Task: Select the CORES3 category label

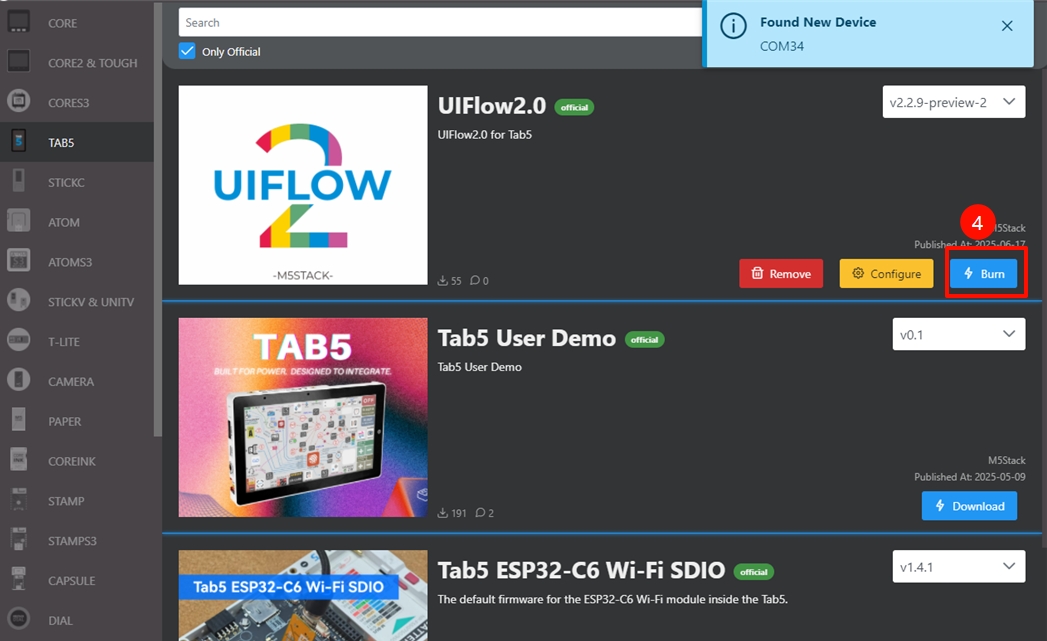Action: [x=68, y=103]
